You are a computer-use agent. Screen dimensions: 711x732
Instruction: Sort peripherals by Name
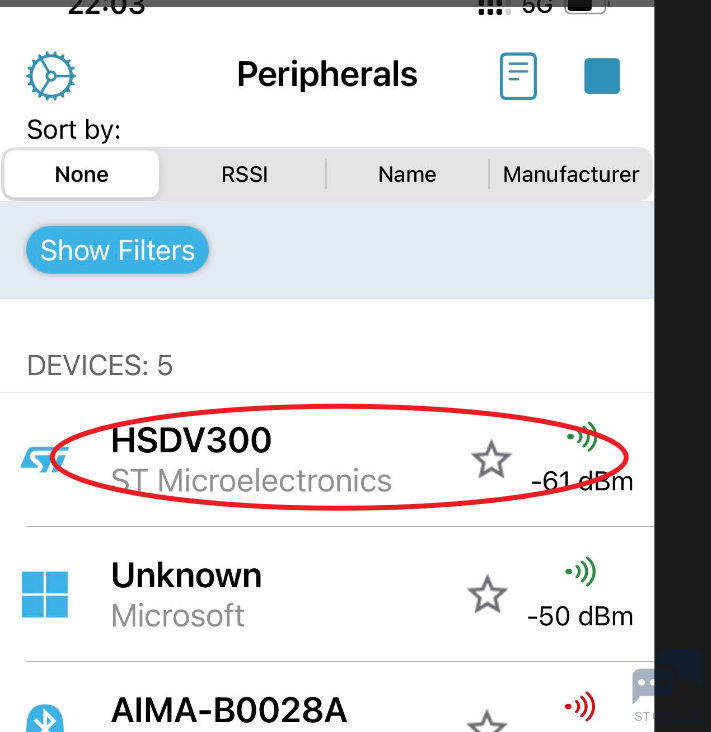point(407,174)
